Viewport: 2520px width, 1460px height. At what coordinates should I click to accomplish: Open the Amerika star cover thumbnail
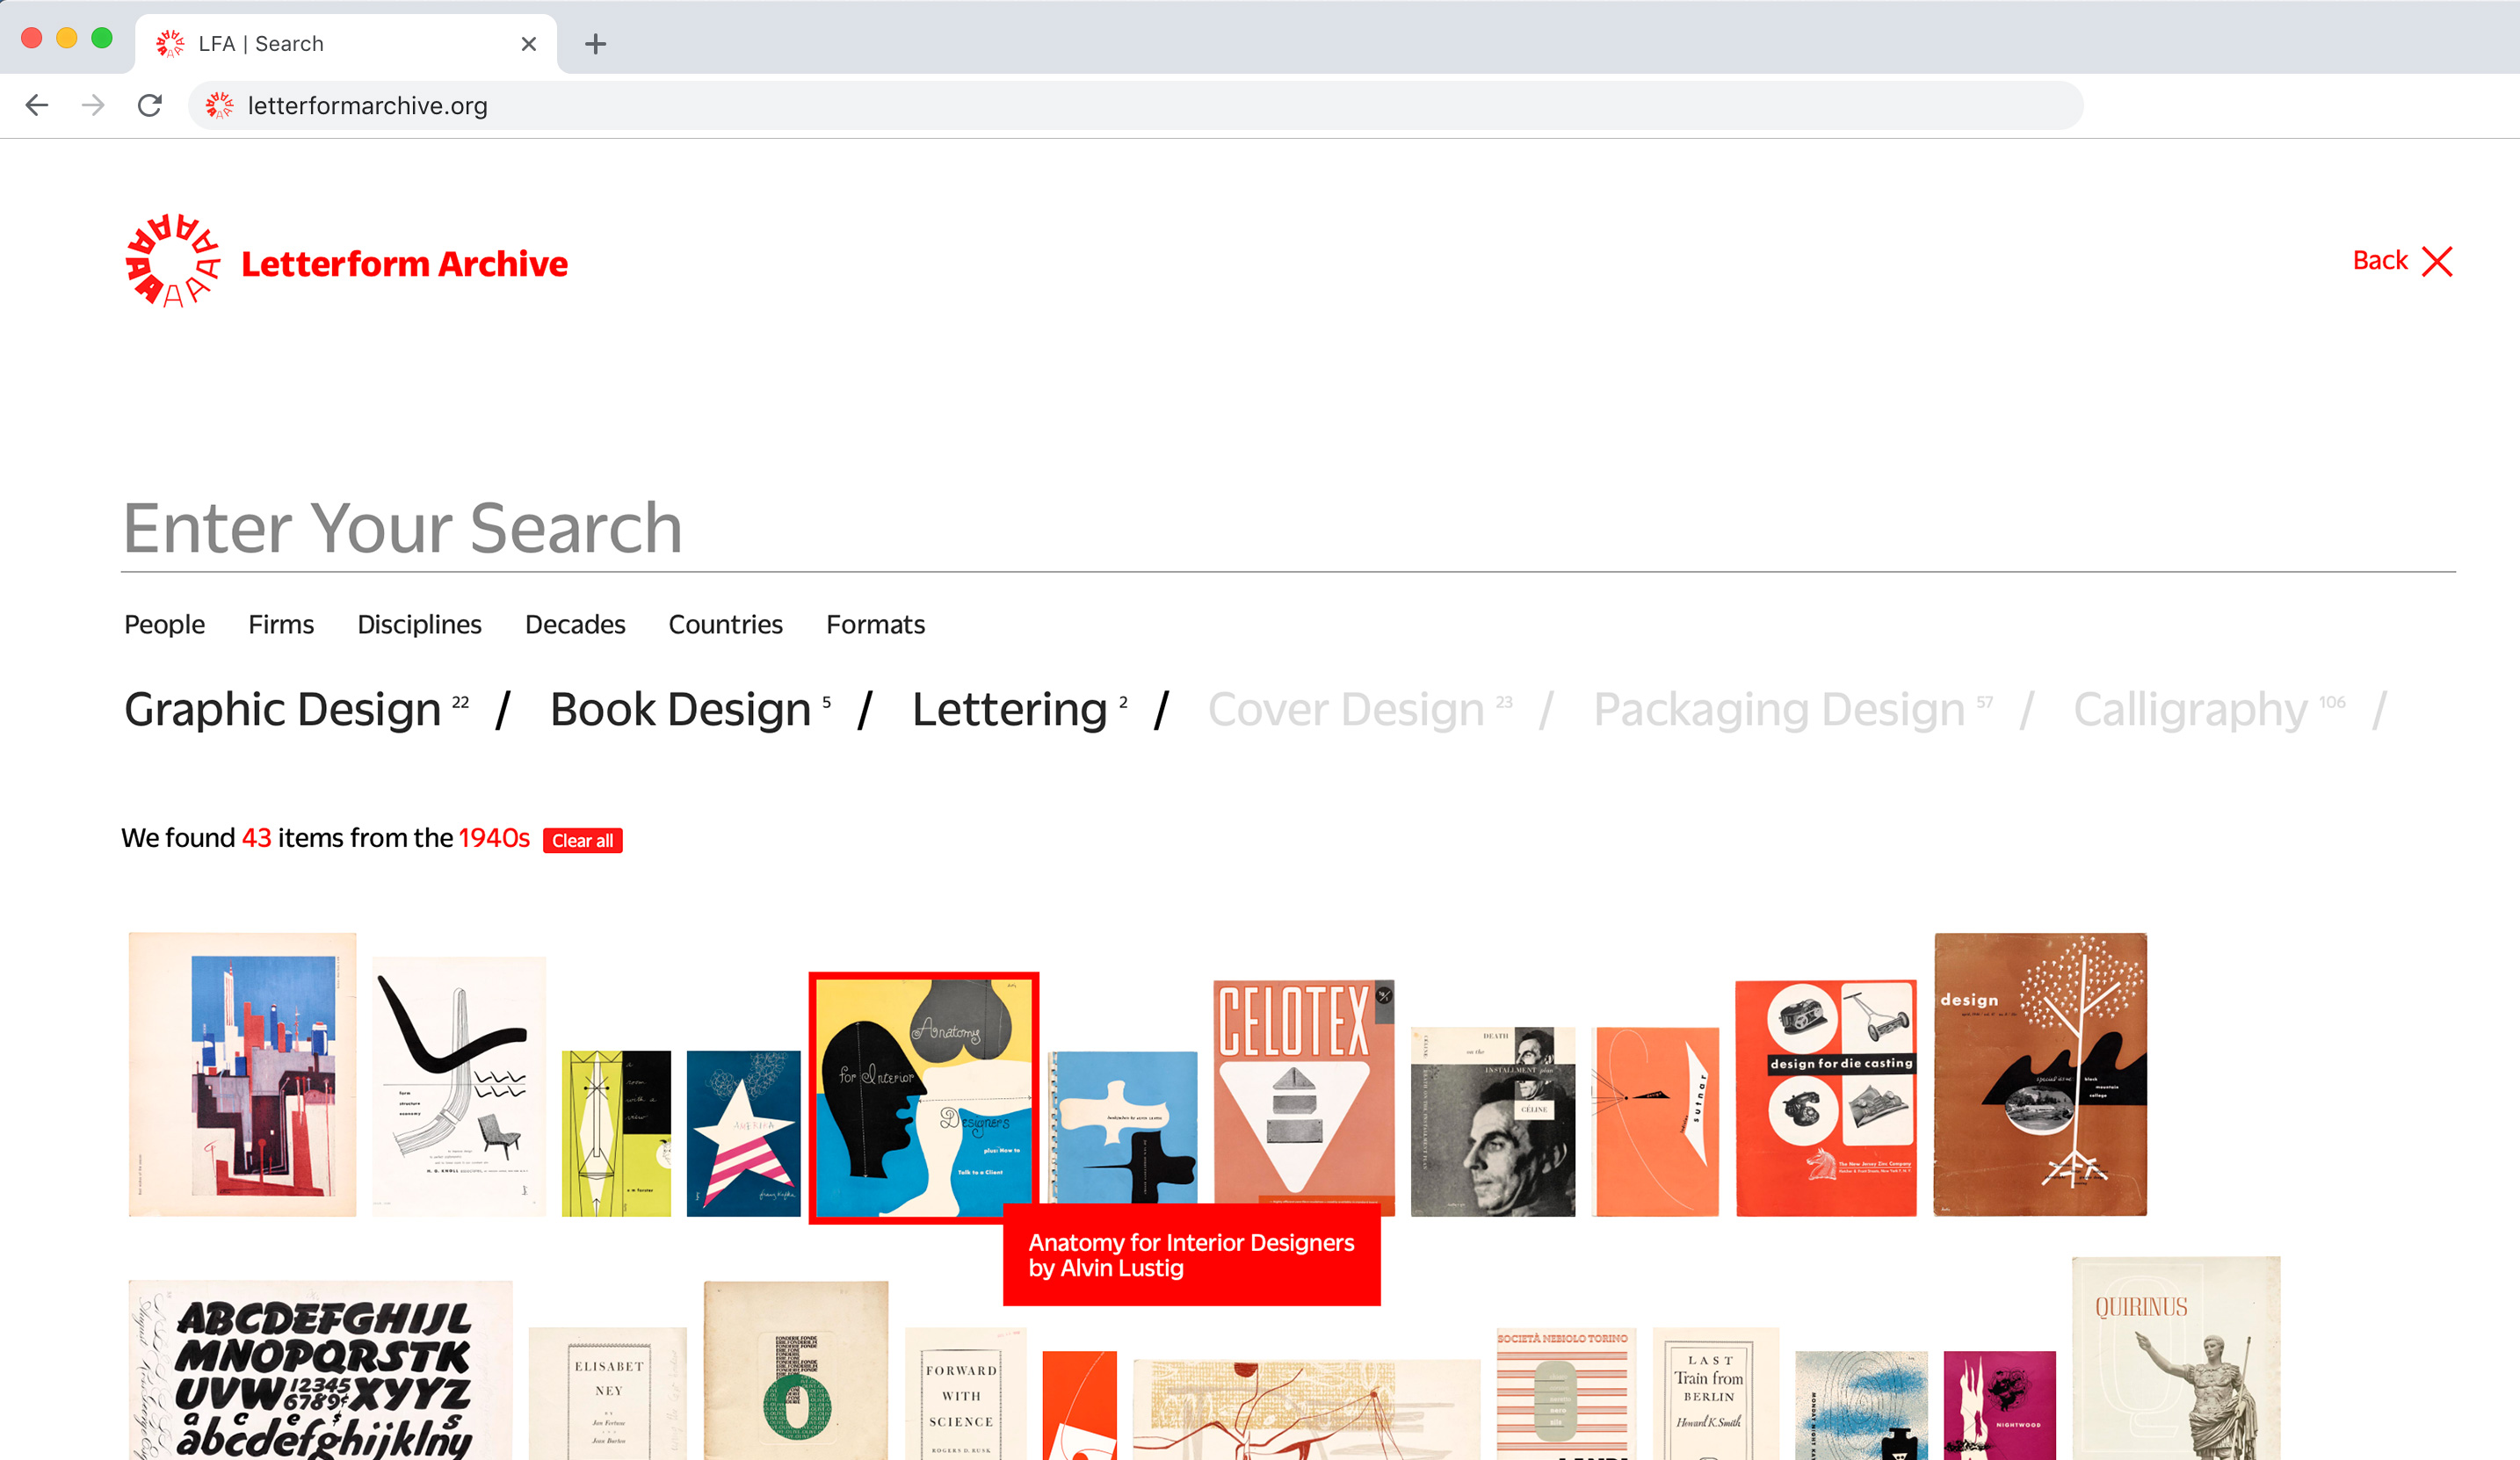tap(743, 1133)
